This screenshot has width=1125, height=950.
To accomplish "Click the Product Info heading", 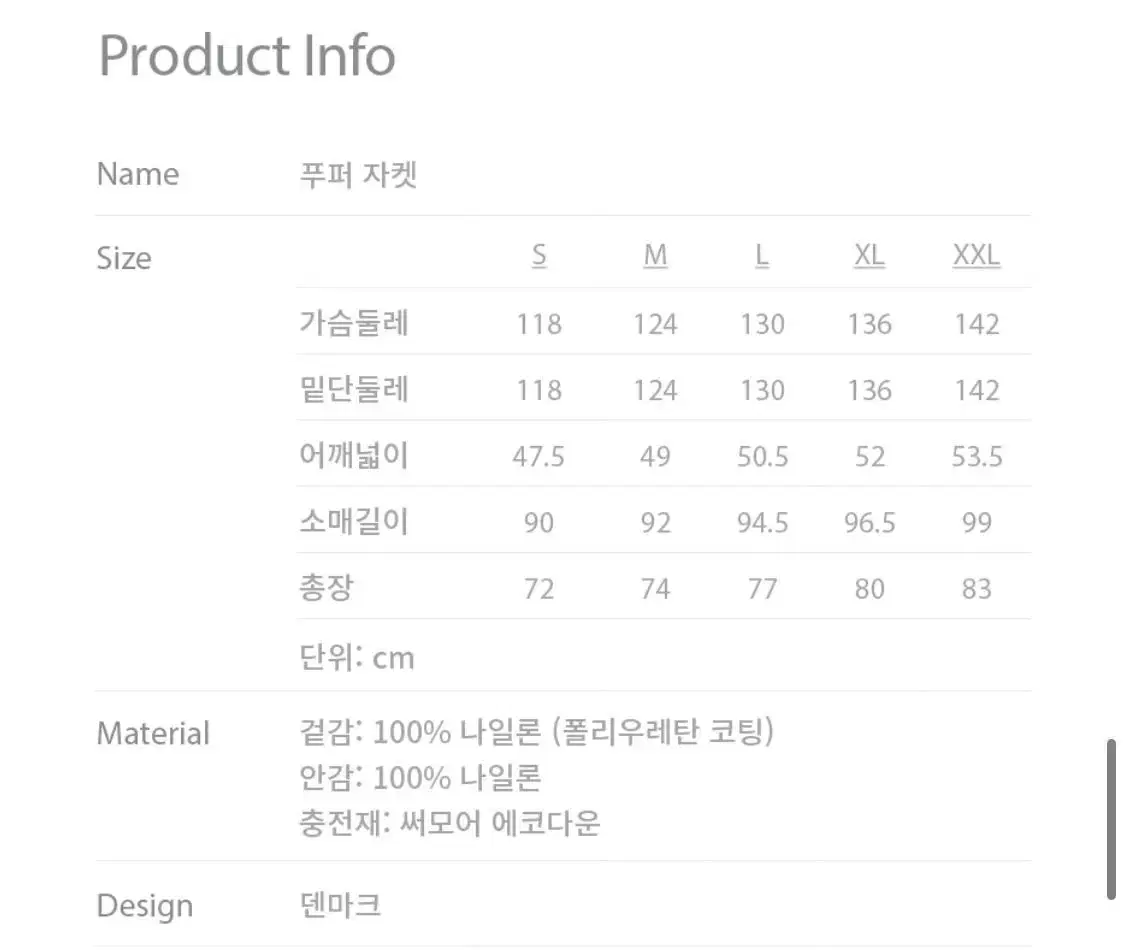I will [247, 55].
